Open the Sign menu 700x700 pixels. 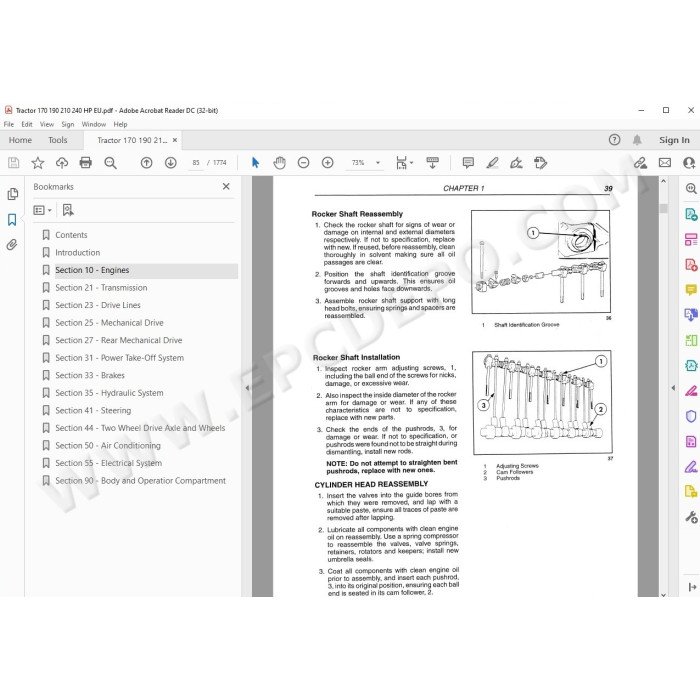coord(67,124)
